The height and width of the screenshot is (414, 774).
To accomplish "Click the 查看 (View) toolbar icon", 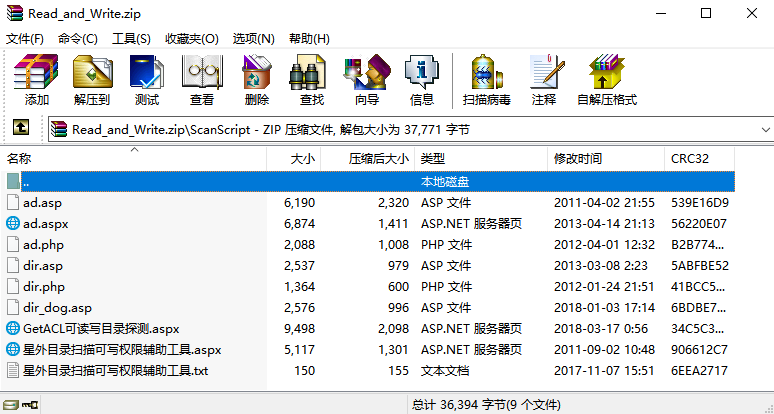I will coord(202,72).
